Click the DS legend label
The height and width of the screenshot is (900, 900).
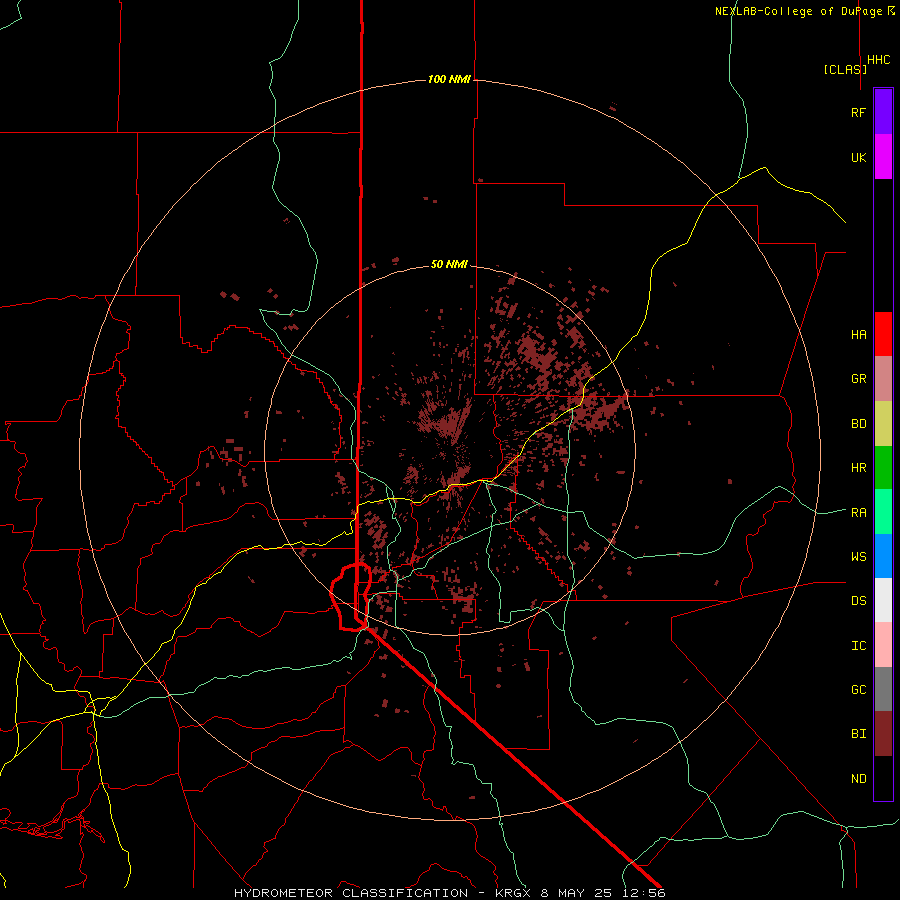858,601
